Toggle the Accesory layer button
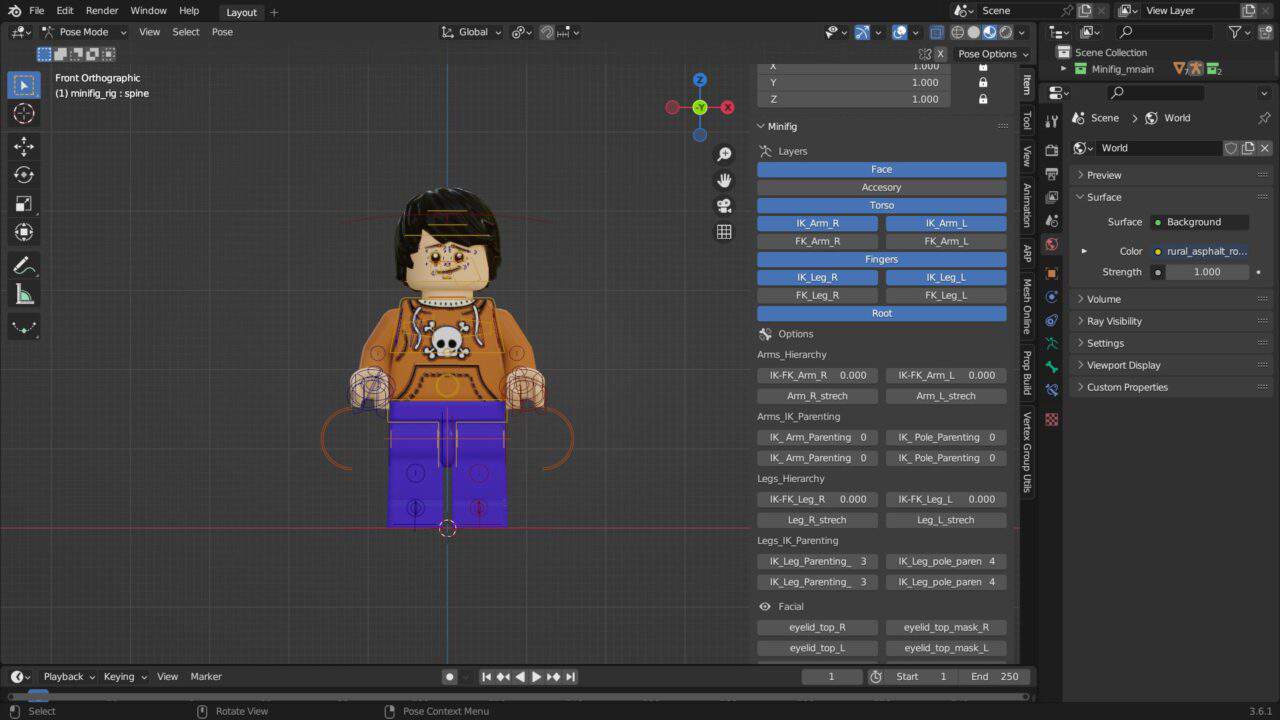Viewport: 1280px width, 720px height. [x=882, y=187]
